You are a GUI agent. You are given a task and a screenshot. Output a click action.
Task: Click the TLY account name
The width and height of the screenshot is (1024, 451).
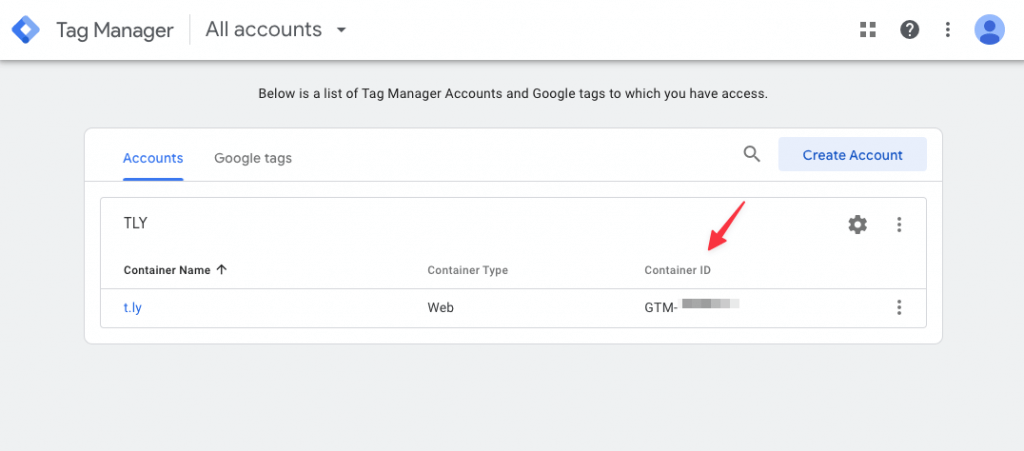[135, 223]
